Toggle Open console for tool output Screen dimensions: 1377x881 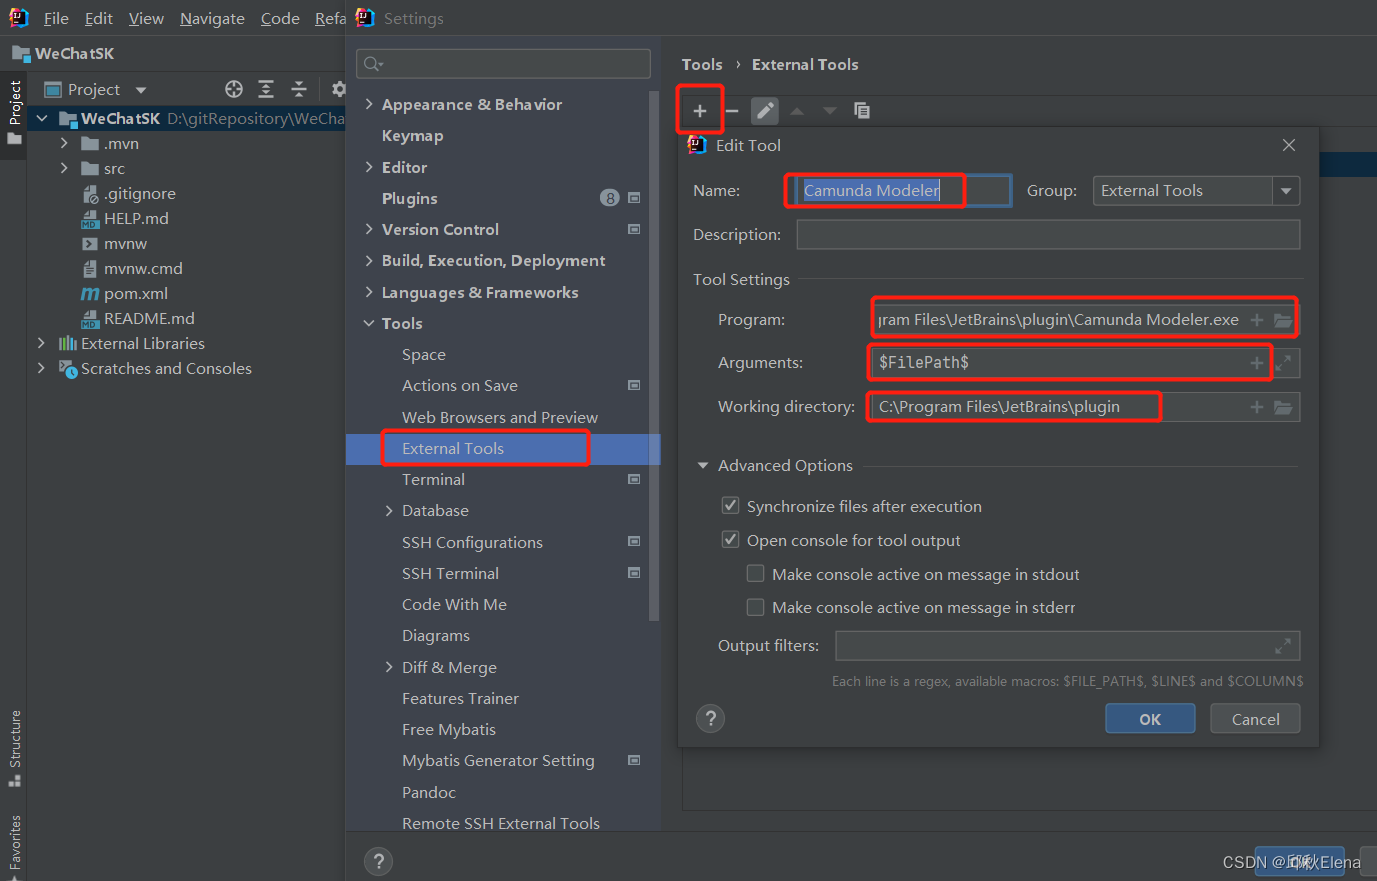tap(731, 540)
